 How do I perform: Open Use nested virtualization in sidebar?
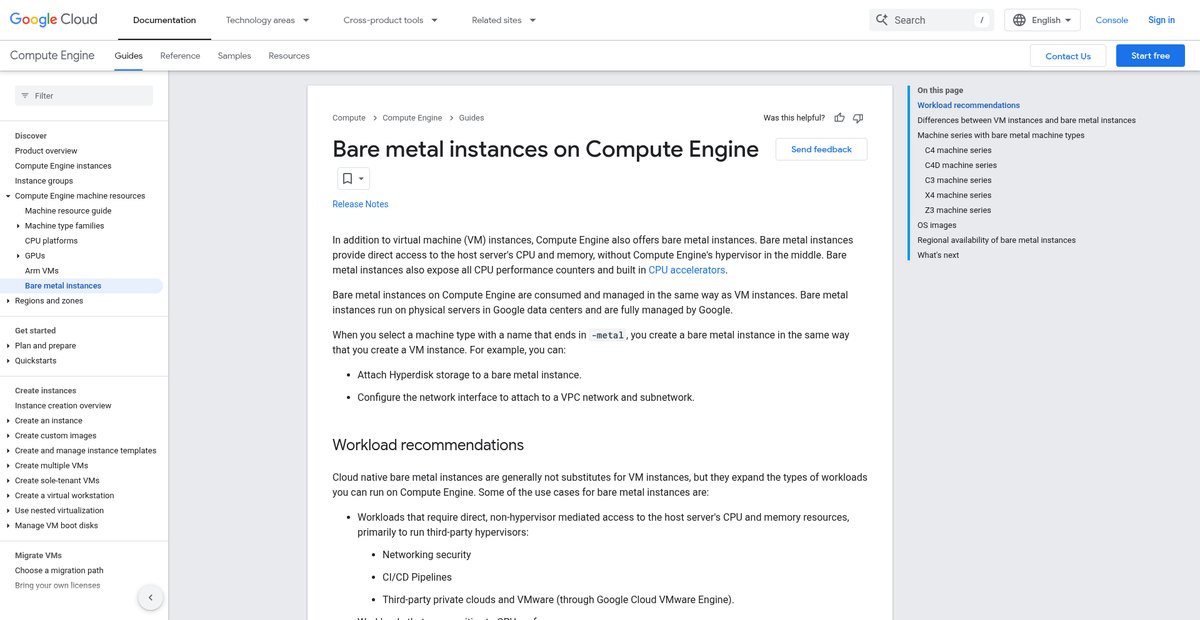coord(59,511)
